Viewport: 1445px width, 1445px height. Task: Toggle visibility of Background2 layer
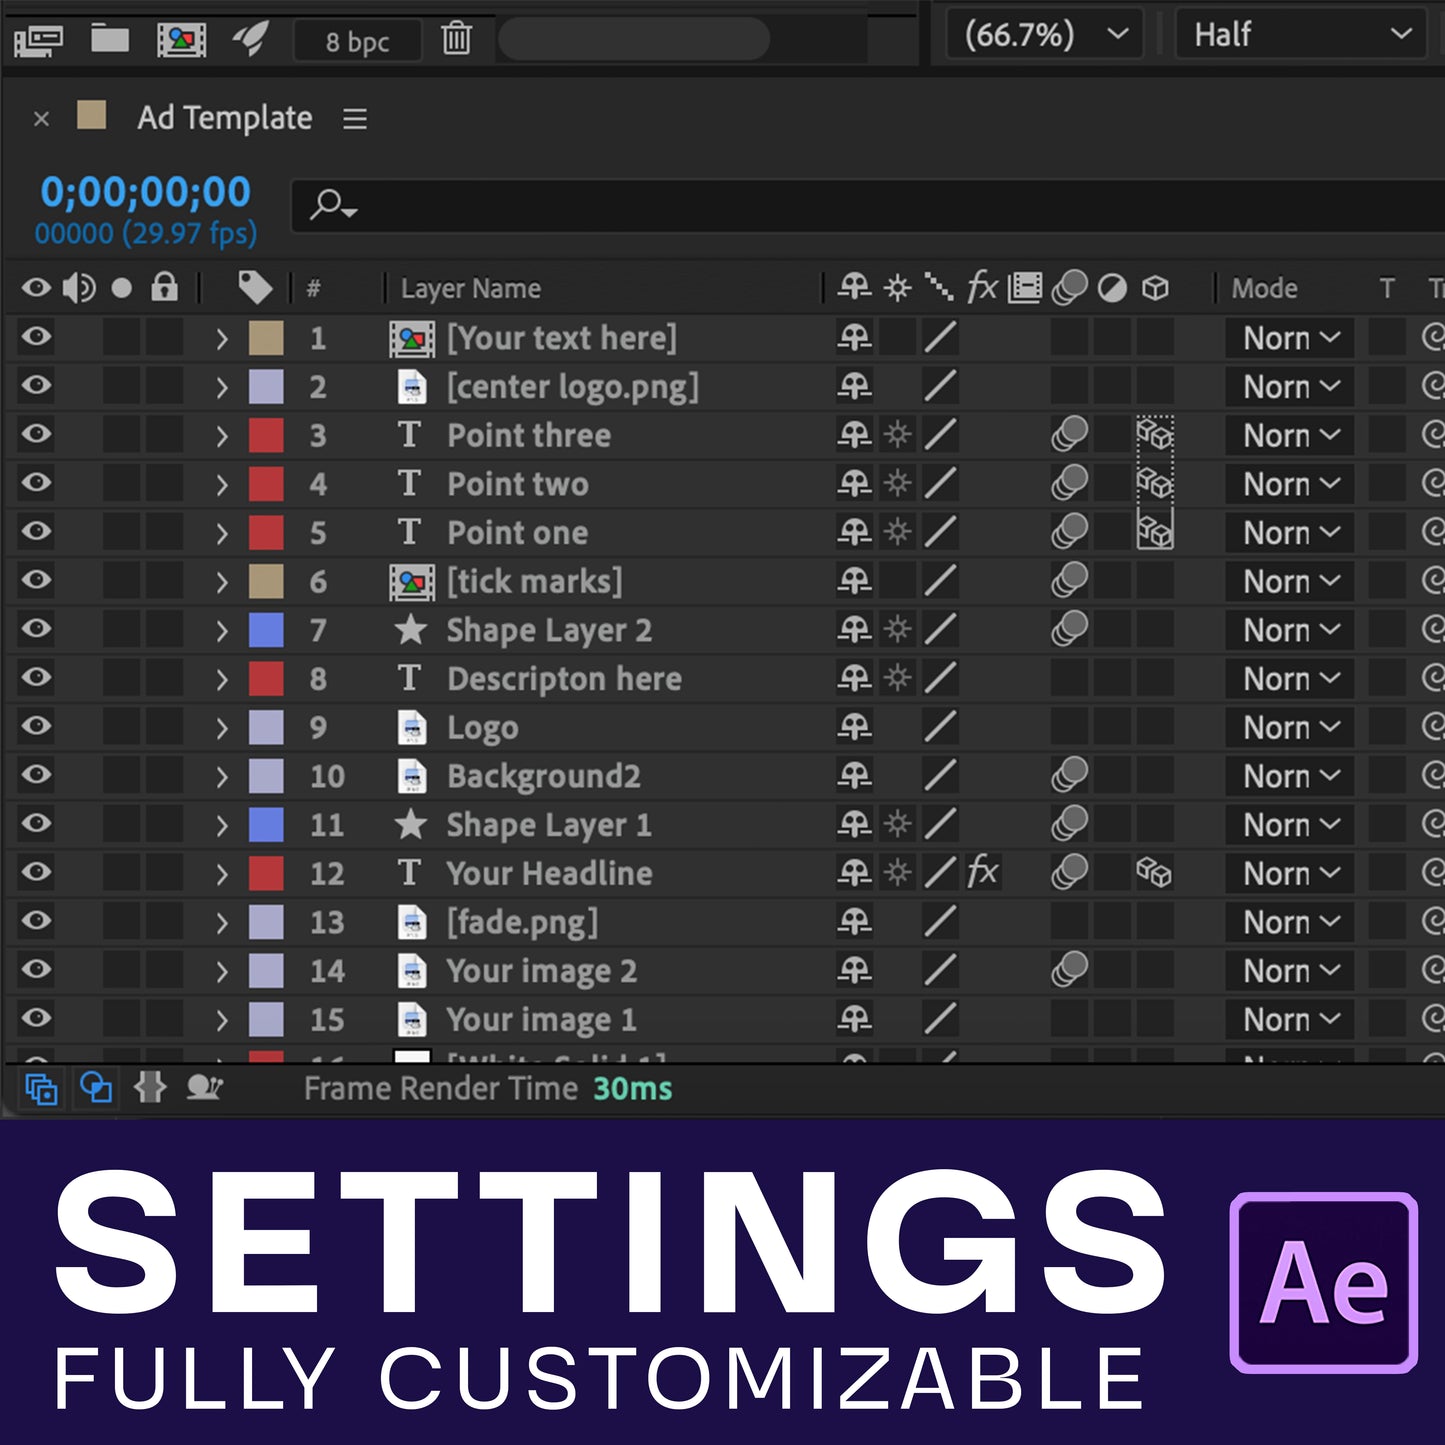(x=37, y=776)
